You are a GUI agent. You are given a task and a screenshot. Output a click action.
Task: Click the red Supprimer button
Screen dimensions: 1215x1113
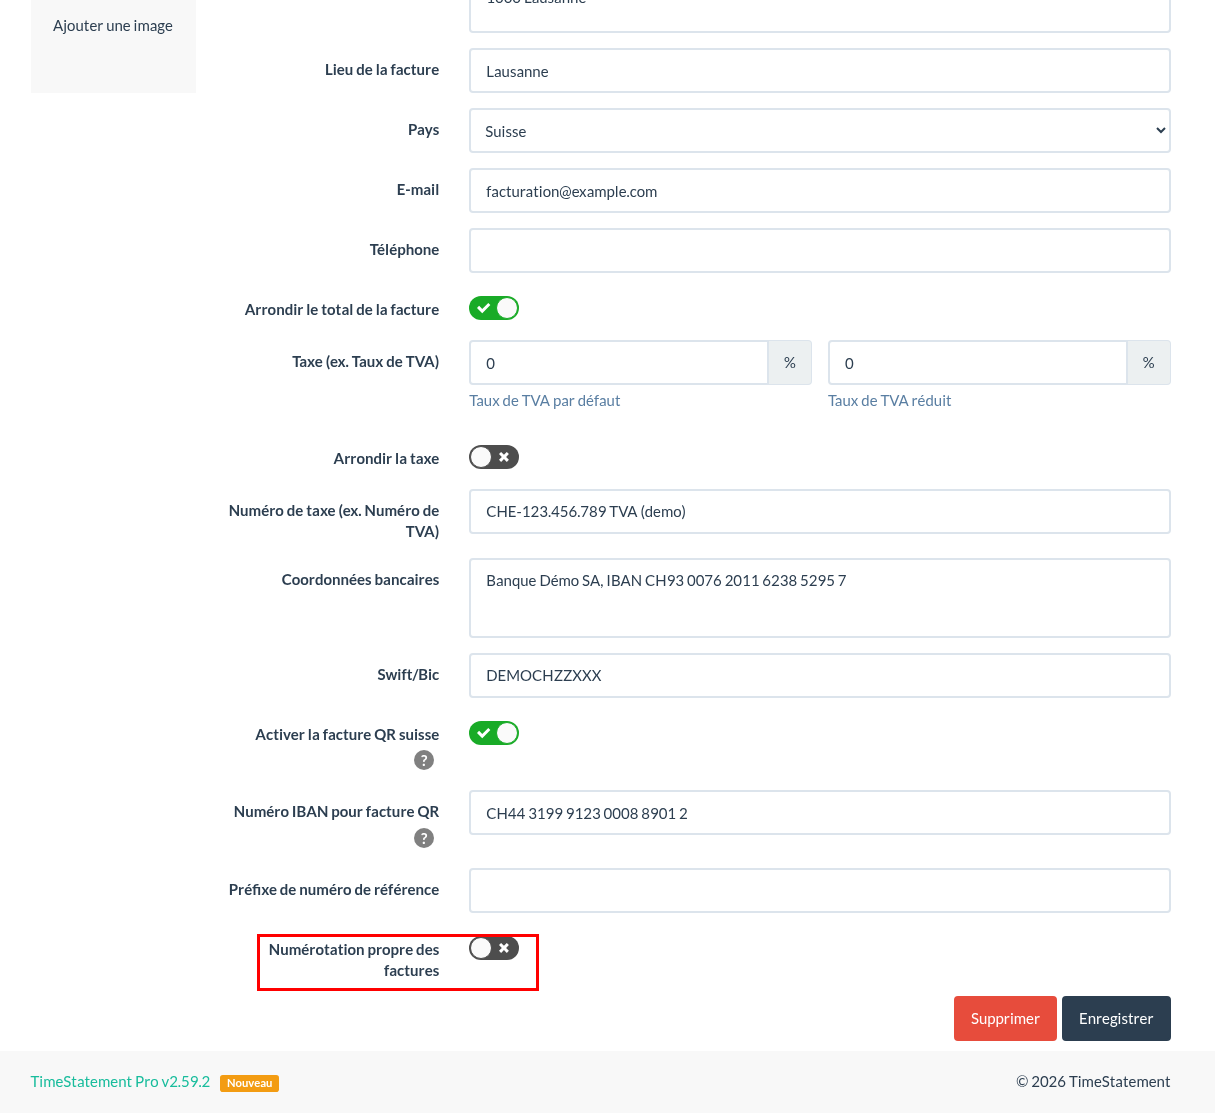point(1005,1018)
